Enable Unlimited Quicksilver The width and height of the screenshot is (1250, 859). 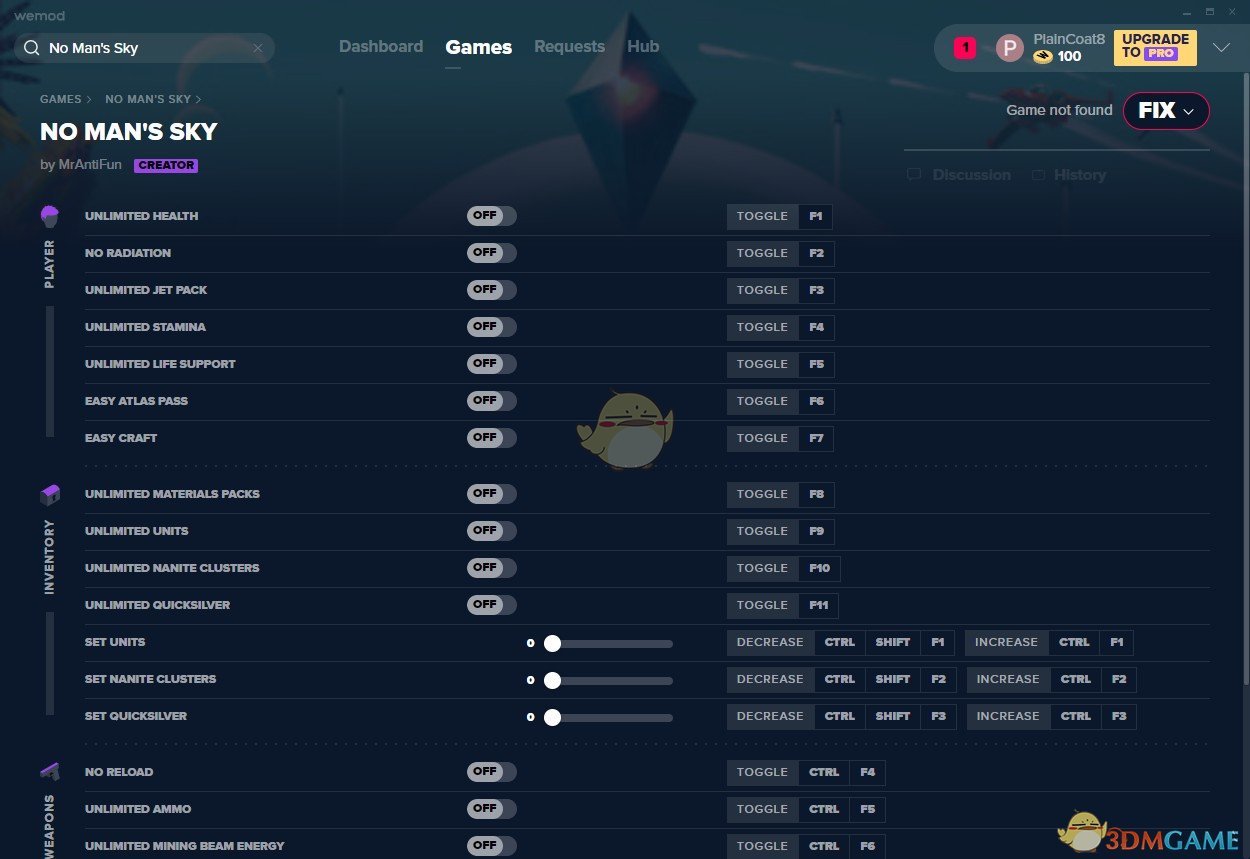[x=492, y=605]
